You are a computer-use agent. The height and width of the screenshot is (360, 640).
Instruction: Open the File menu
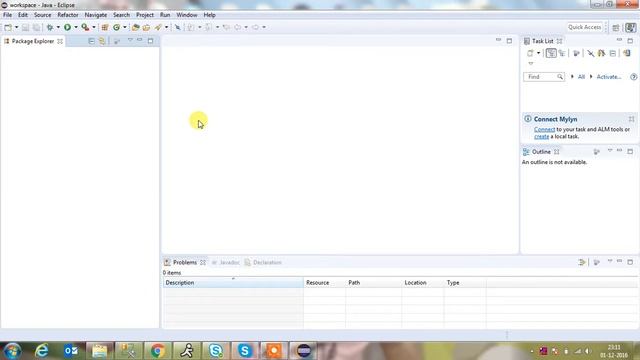(x=7, y=15)
